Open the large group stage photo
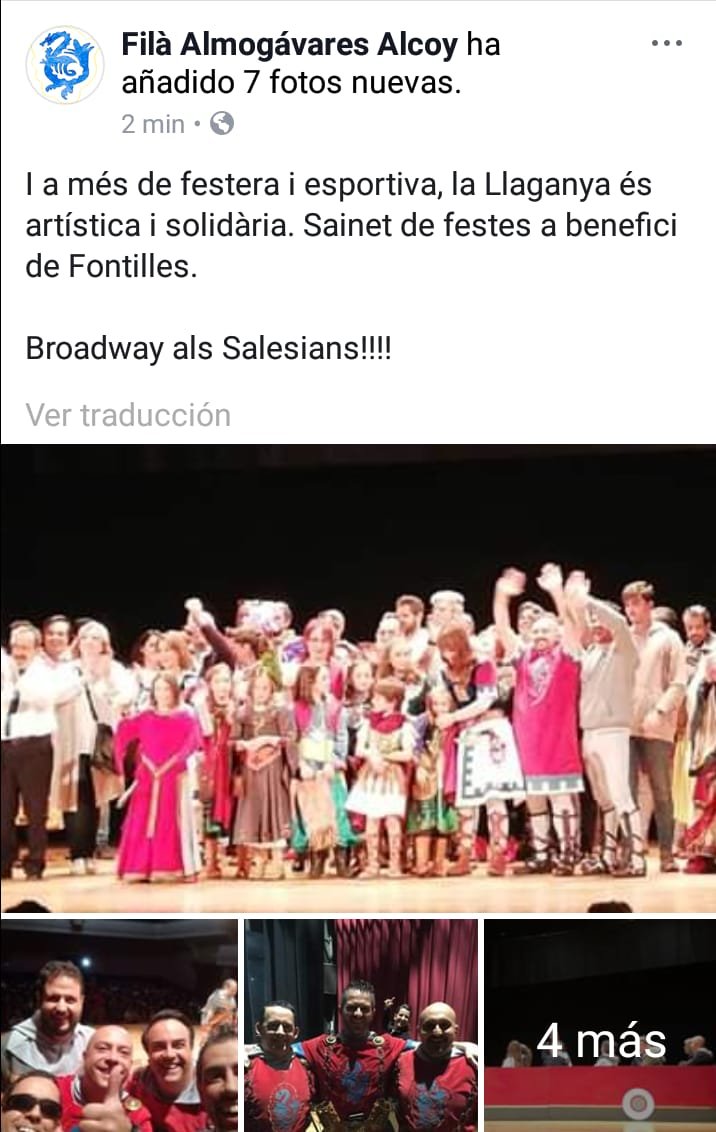This screenshot has height=1132, width=716. pyautogui.click(x=358, y=679)
